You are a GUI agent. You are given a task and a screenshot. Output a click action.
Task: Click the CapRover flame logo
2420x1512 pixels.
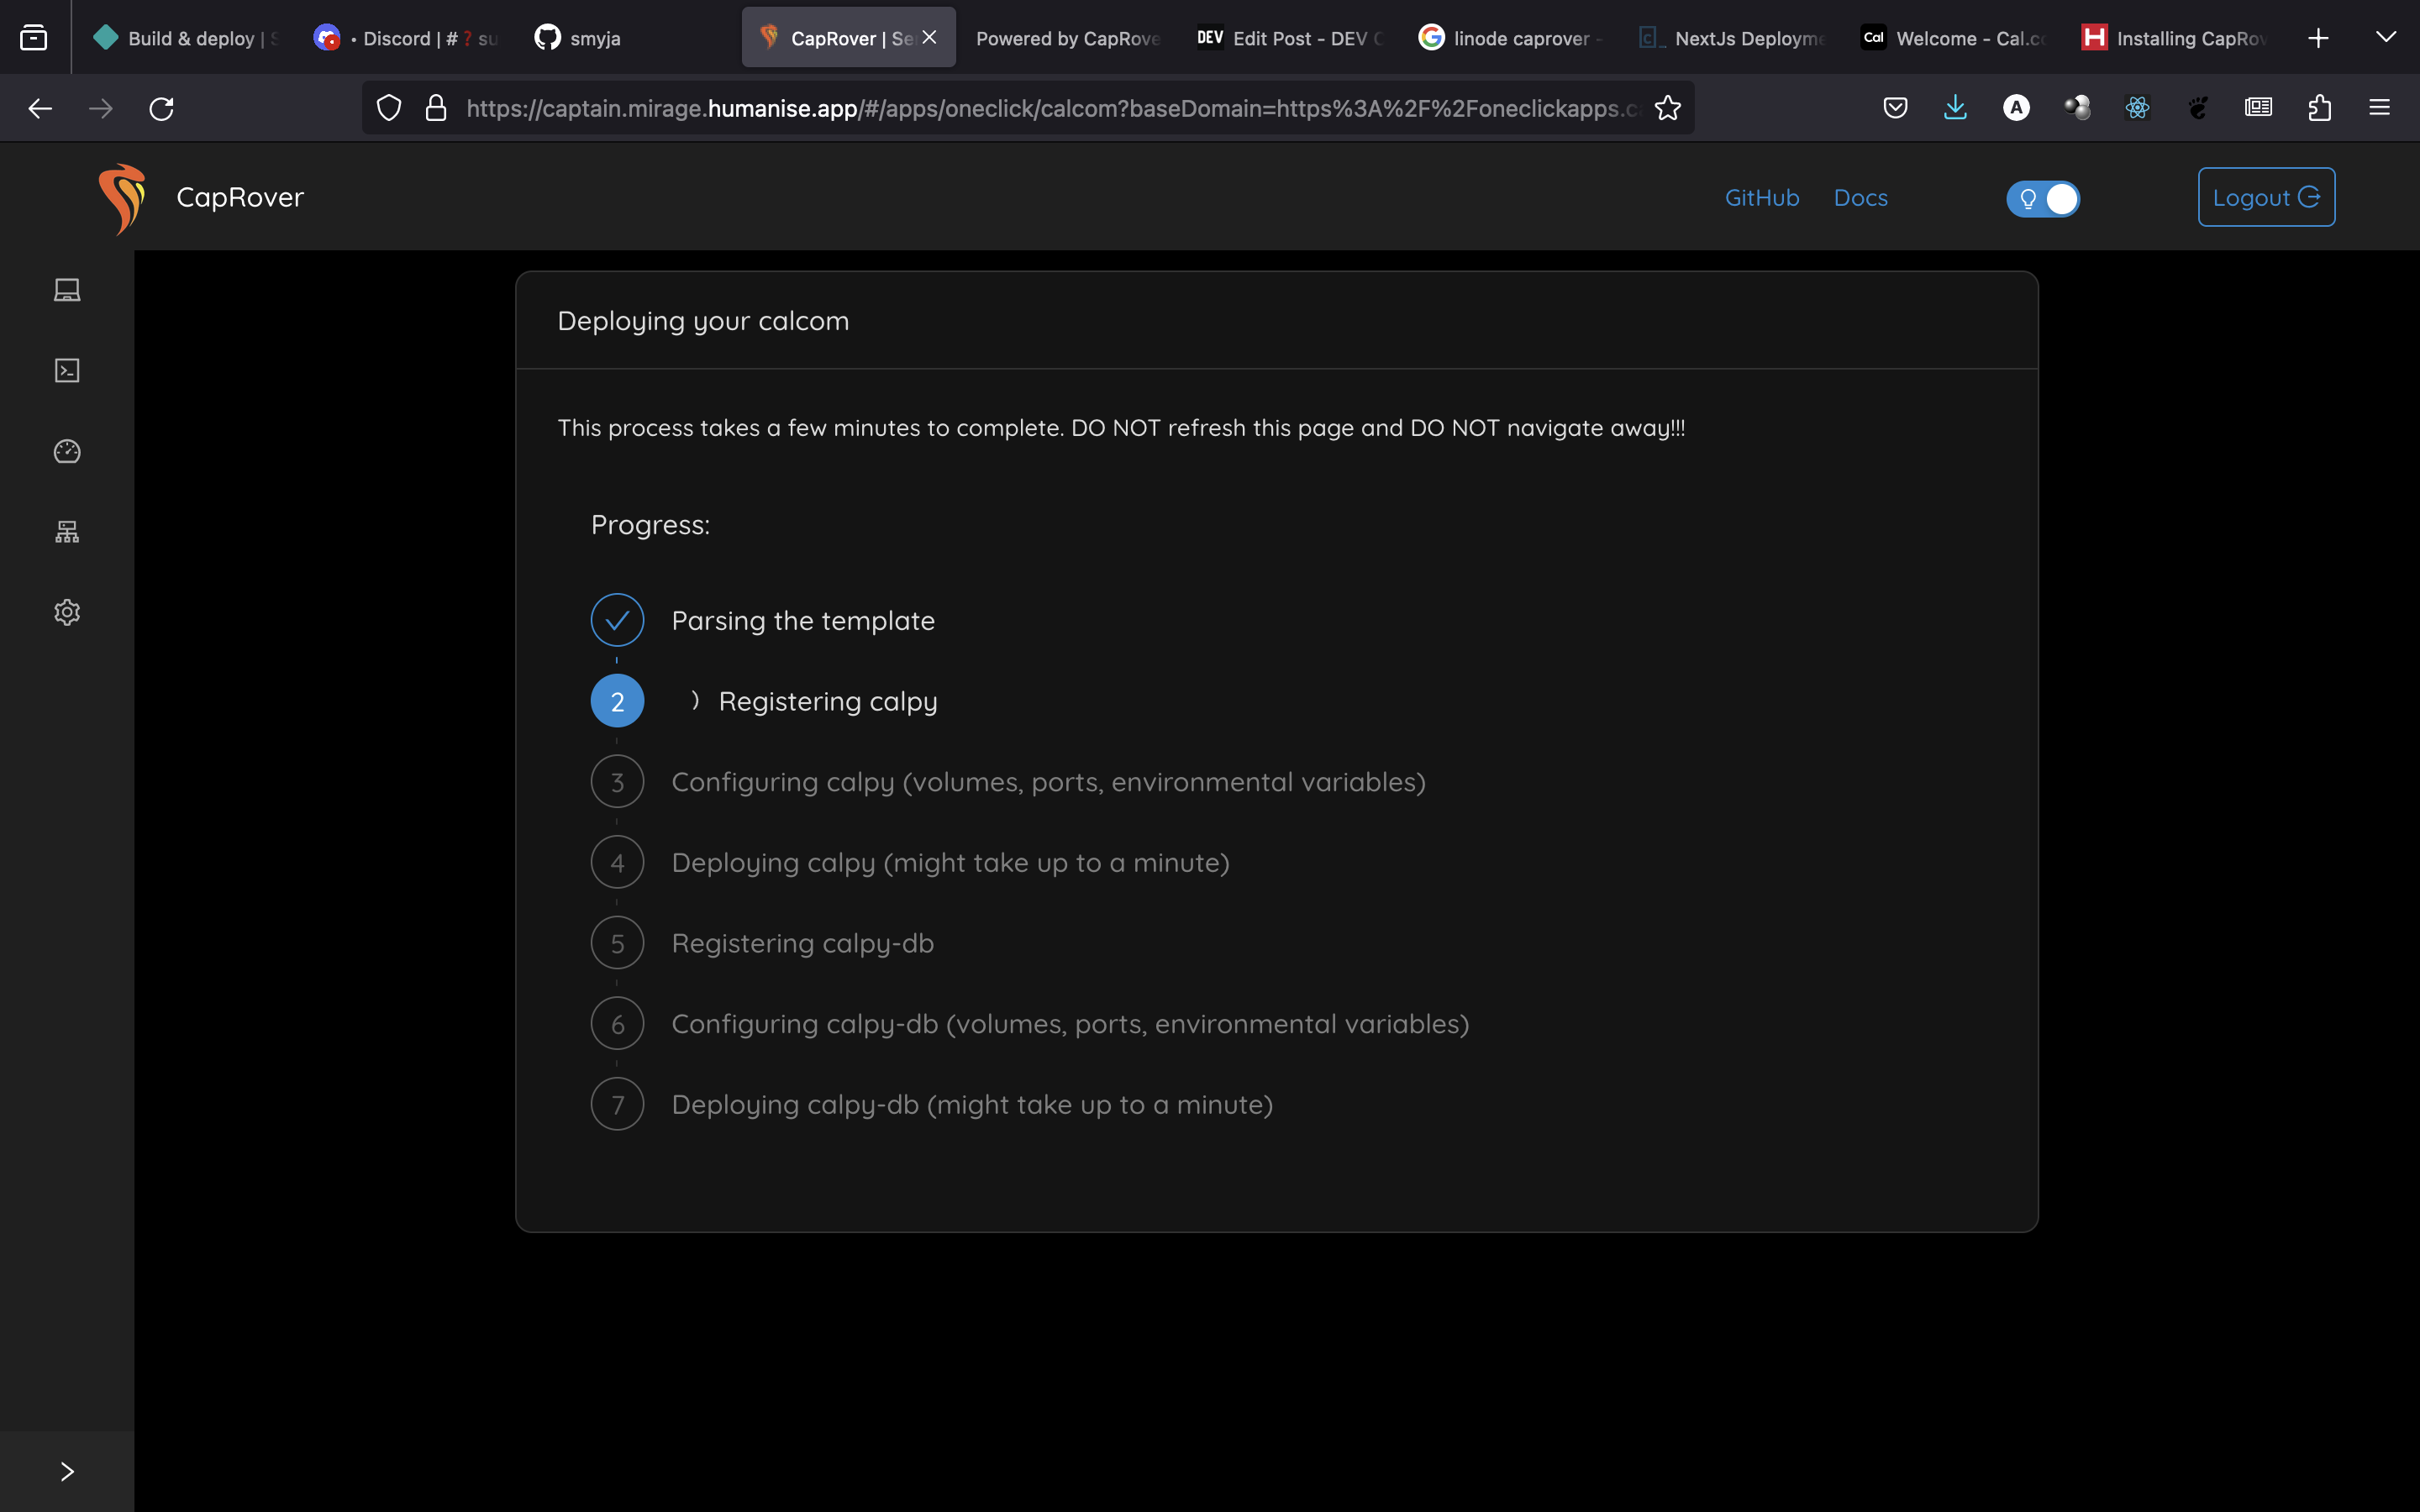click(x=123, y=198)
